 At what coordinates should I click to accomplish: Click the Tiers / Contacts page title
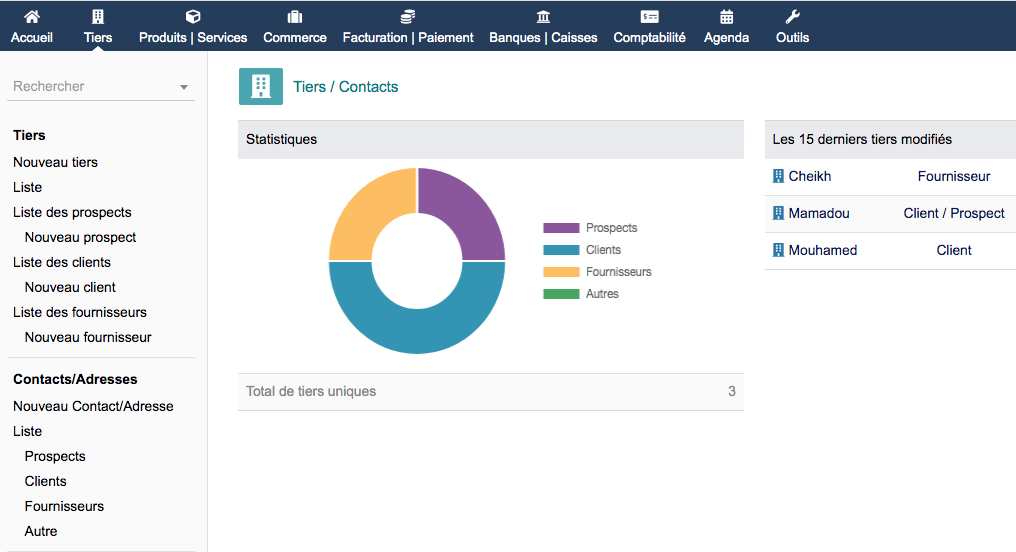point(345,87)
